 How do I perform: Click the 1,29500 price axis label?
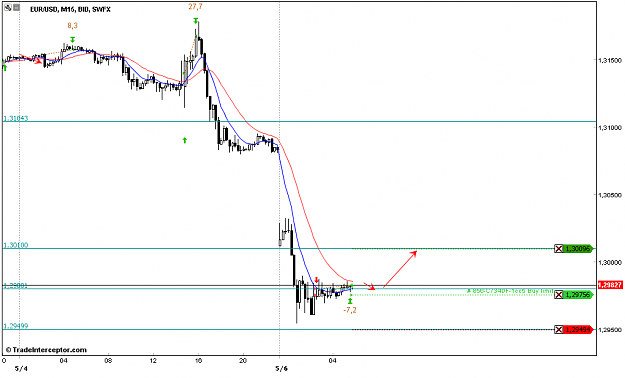point(609,330)
